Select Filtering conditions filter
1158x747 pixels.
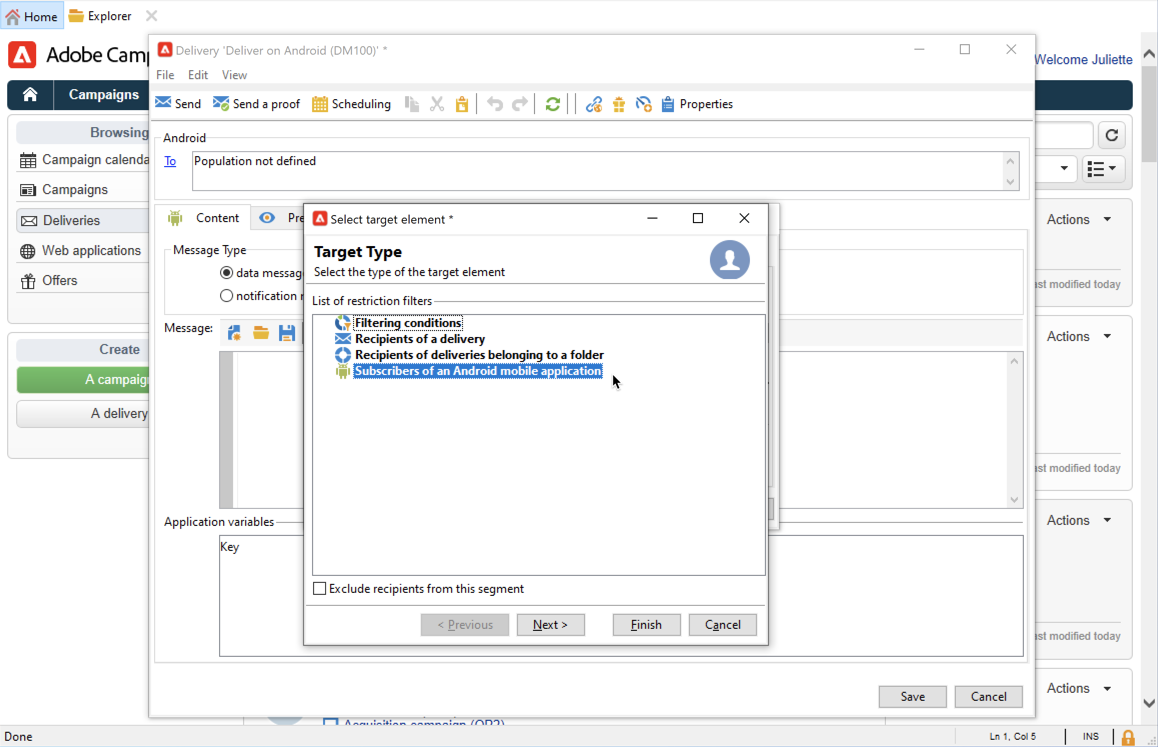tap(408, 323)
